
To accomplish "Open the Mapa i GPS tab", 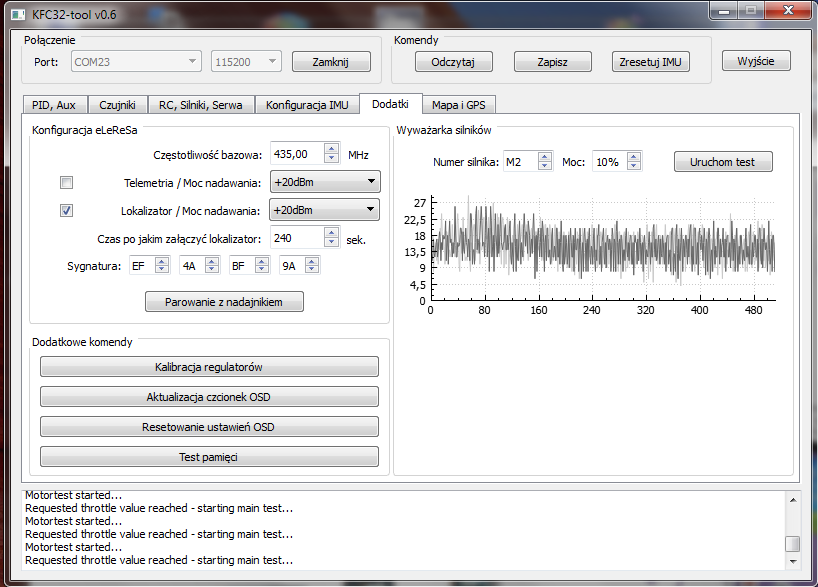I will click(x=459, y=105).
